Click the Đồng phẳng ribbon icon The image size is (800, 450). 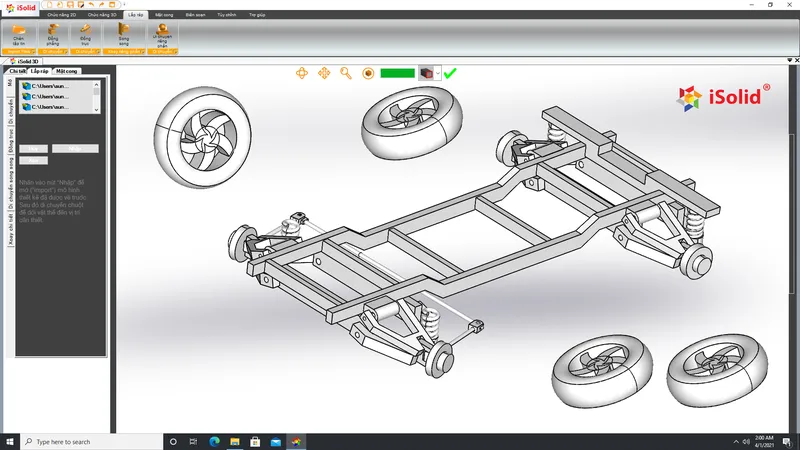pos(53,35)
